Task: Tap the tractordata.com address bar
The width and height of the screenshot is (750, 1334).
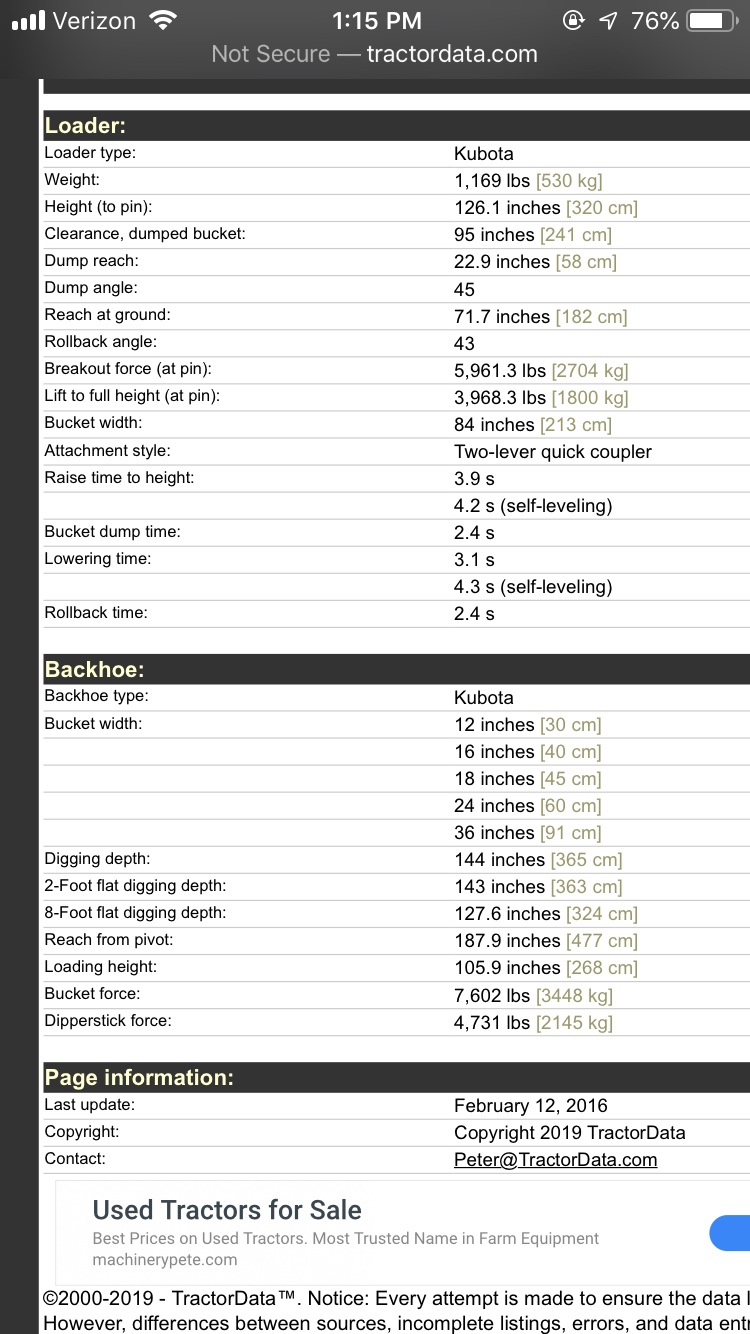Action: click(x=375, y=54)
